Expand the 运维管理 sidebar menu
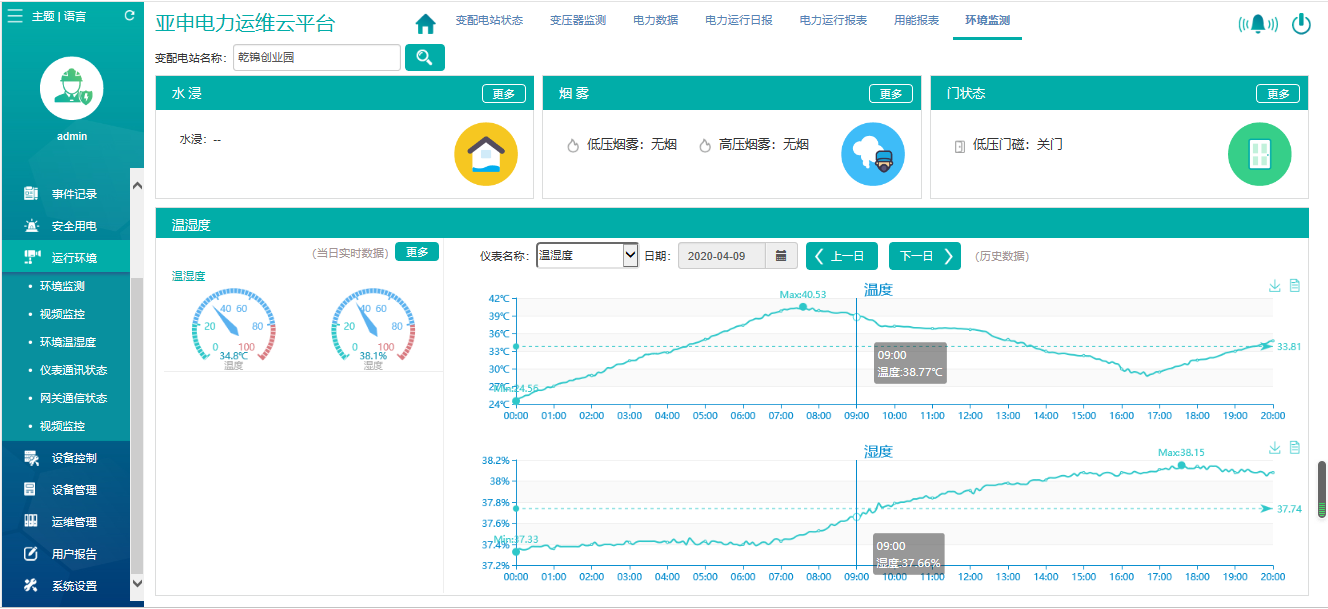 74,522
